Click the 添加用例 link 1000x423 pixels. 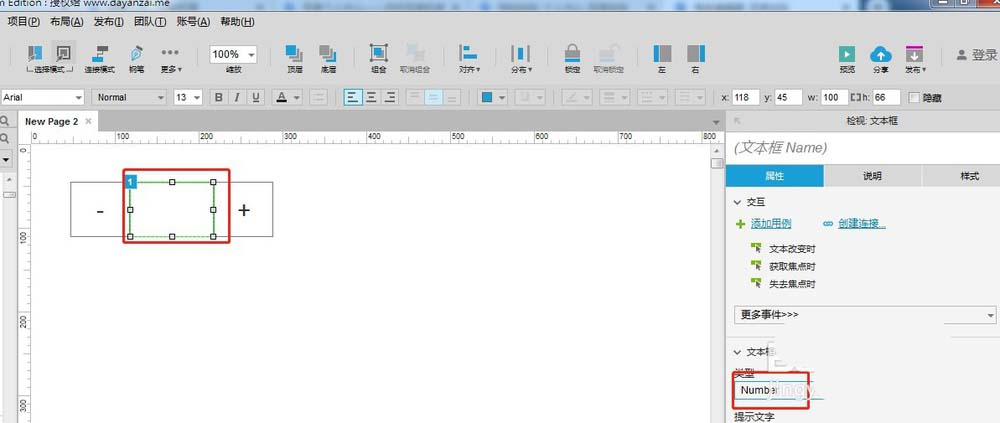pyautogui.click(x=770, y=223)
